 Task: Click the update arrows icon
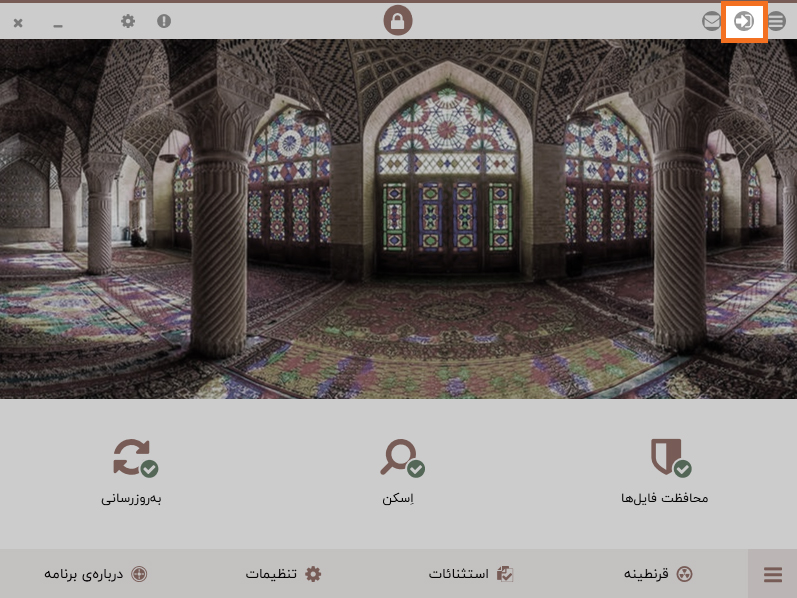[135, 458]
